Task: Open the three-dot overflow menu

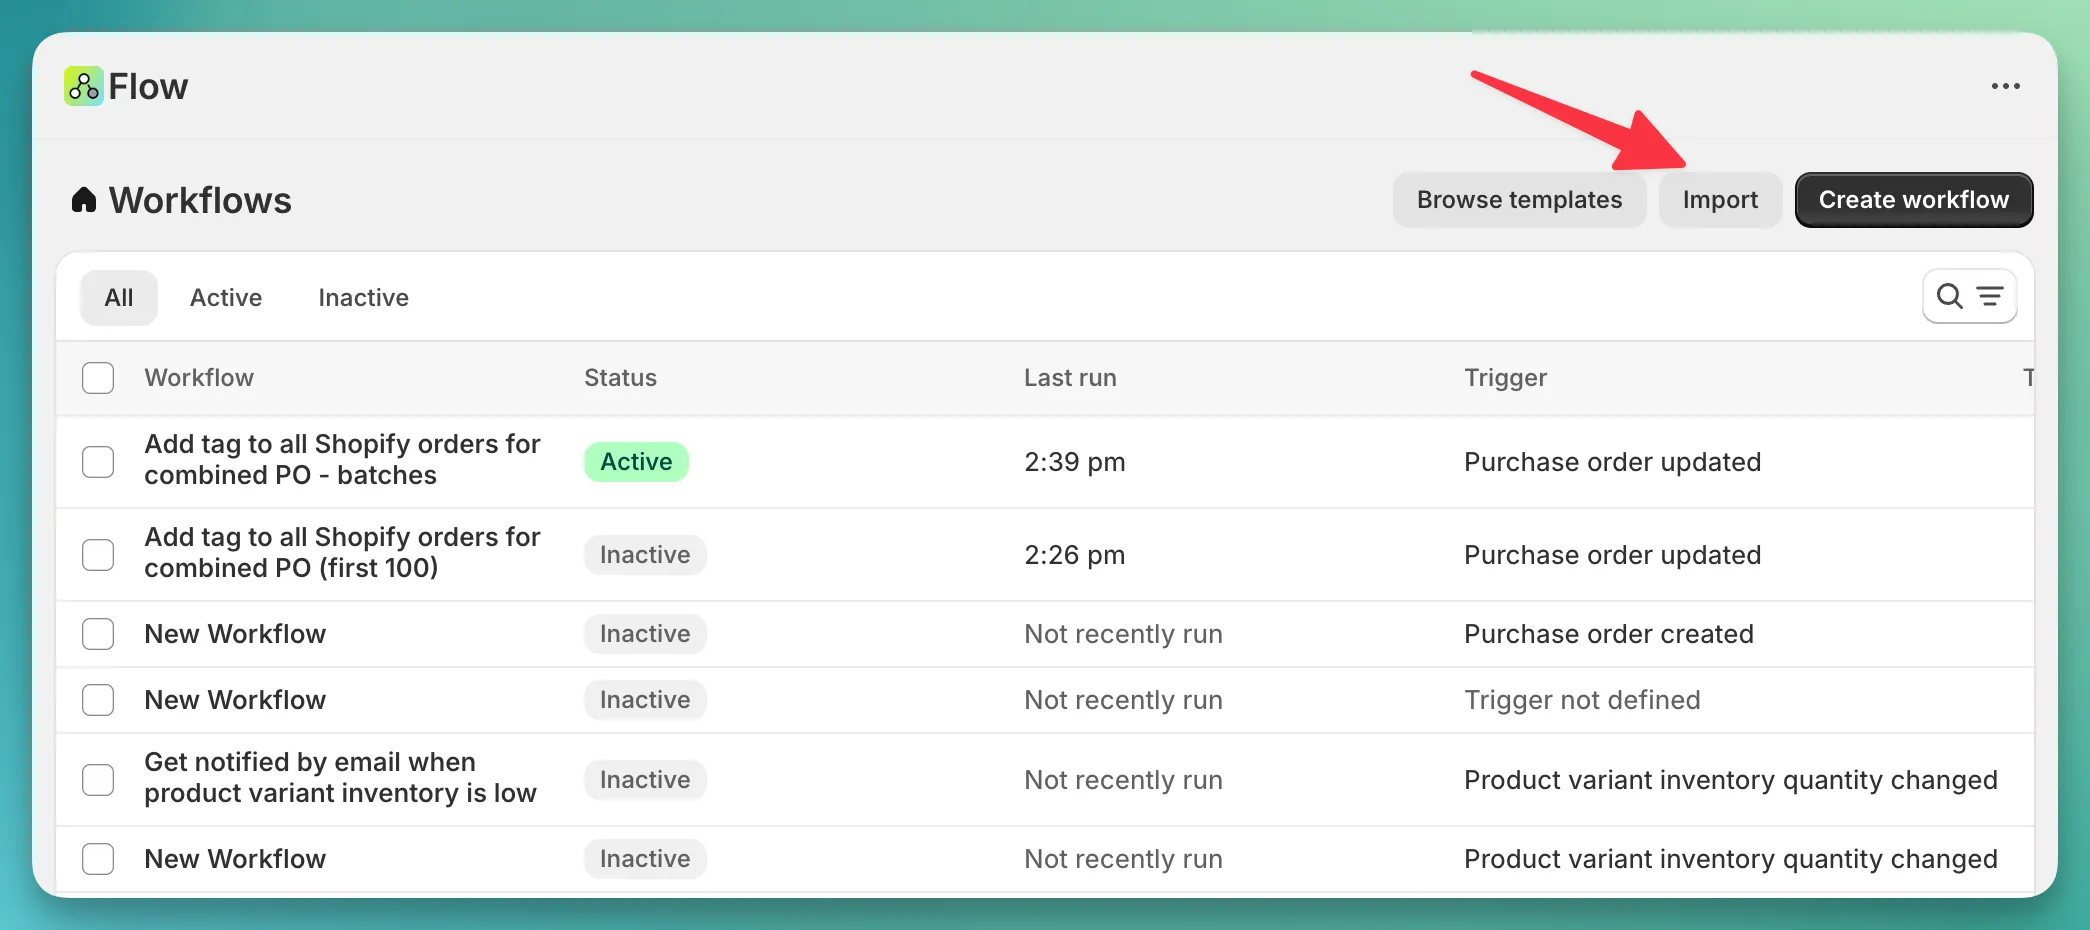Action: [2005, 86]
